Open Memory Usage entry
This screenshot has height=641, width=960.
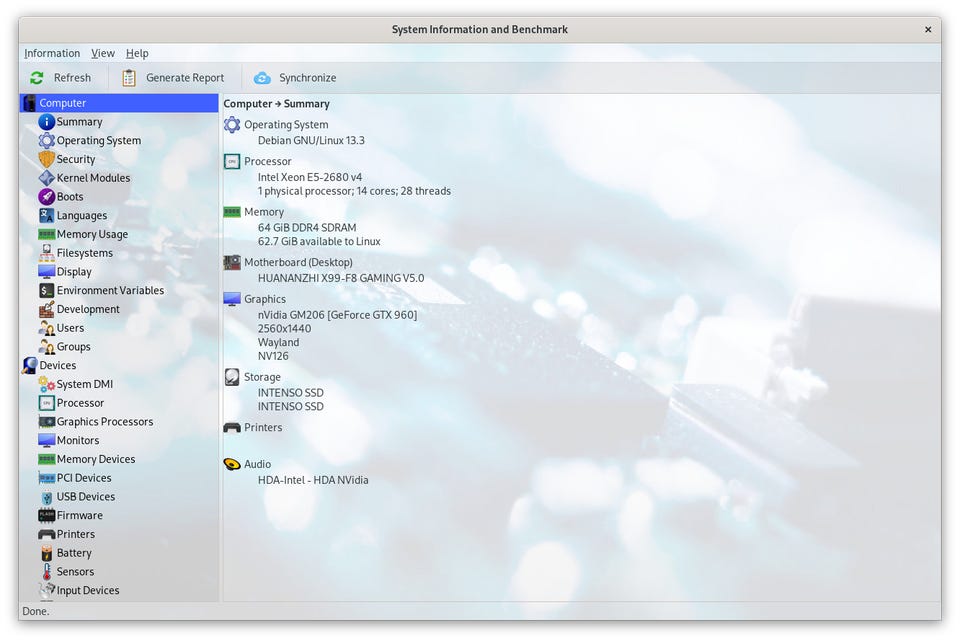pyautogui.click(x=92, y=234)
